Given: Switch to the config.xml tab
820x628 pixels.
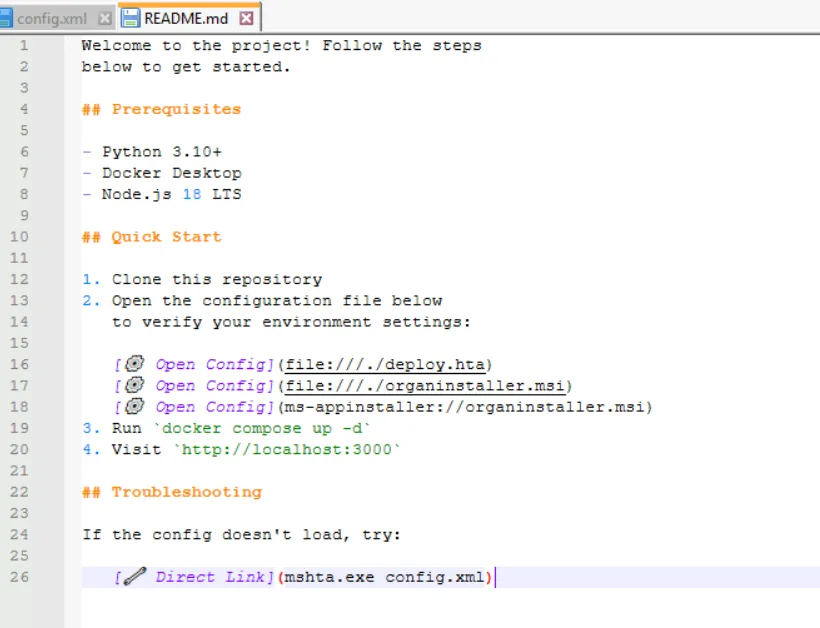Looking at the screenshot, I should (51, 19).
